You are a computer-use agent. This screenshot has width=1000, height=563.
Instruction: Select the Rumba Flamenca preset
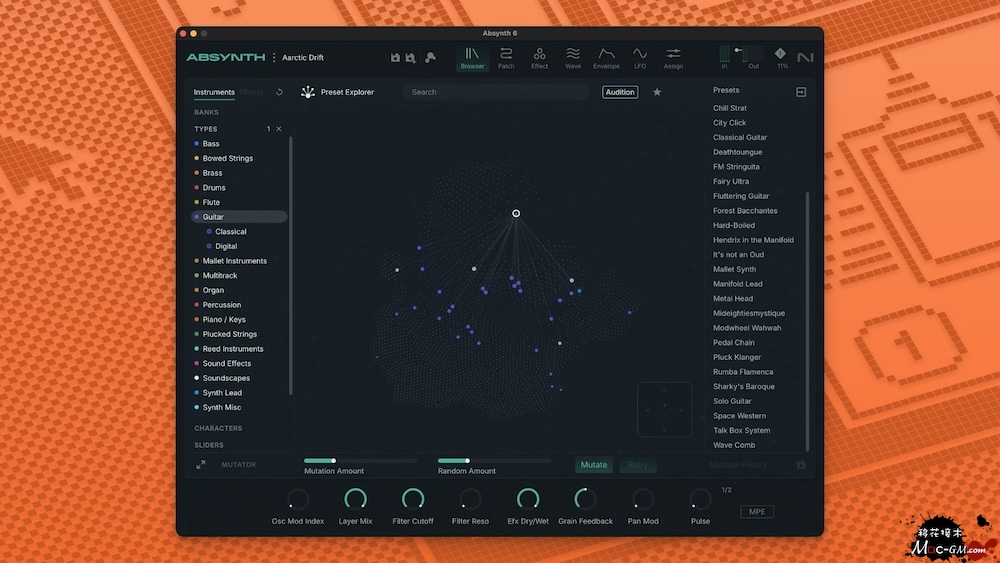(742, 372)
